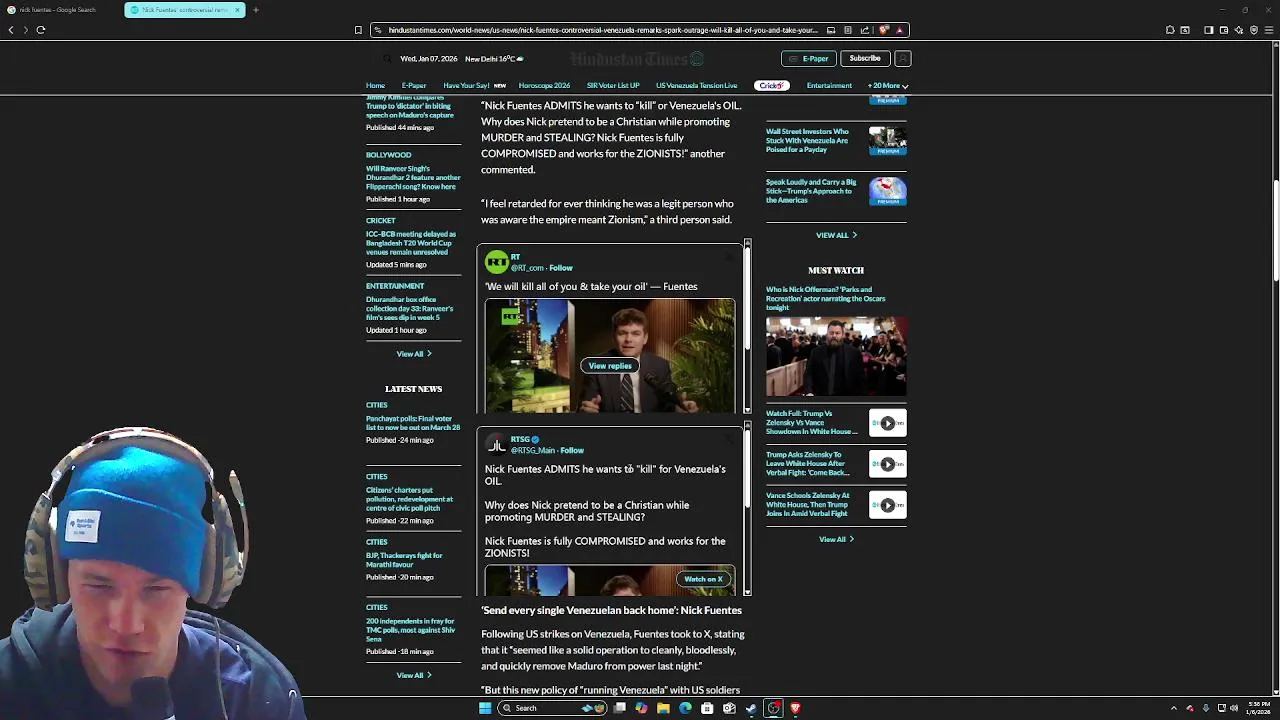The image size is (1280, 720).
Task: Click View All under Latest News cities
Action: 413,676
